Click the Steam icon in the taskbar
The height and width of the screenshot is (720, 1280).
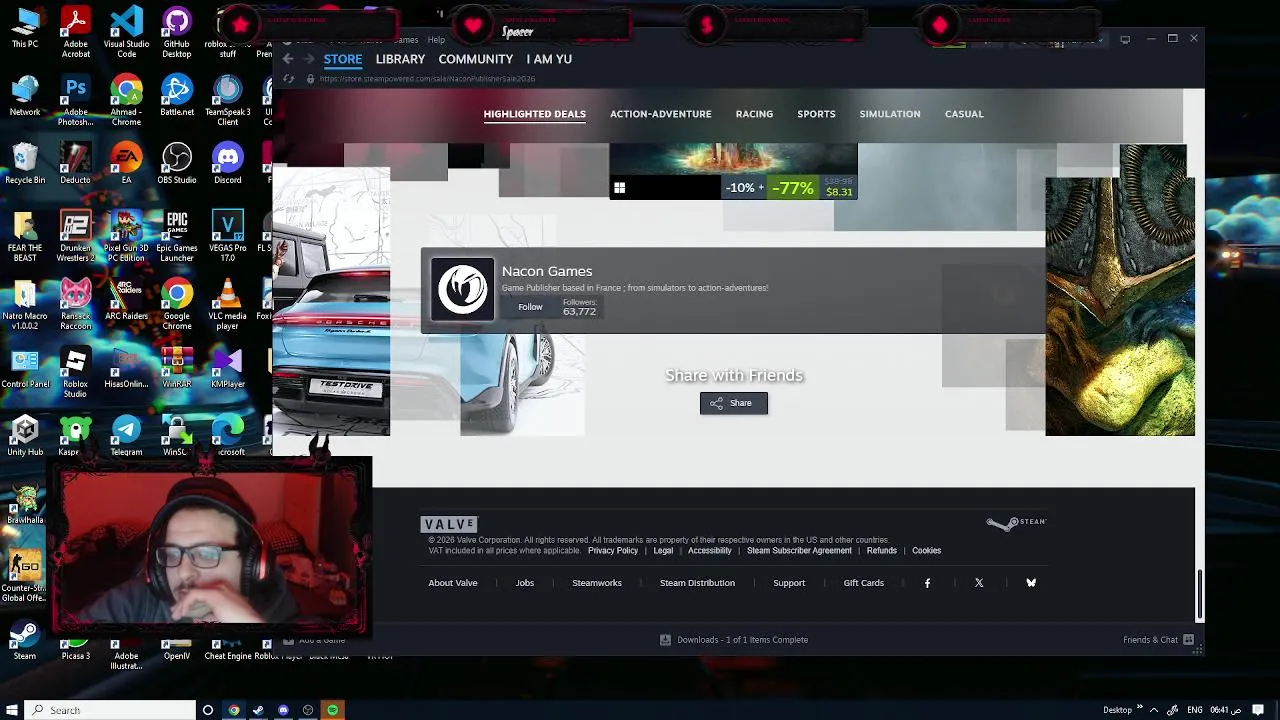pyautogui.click(x=258, y=710)
